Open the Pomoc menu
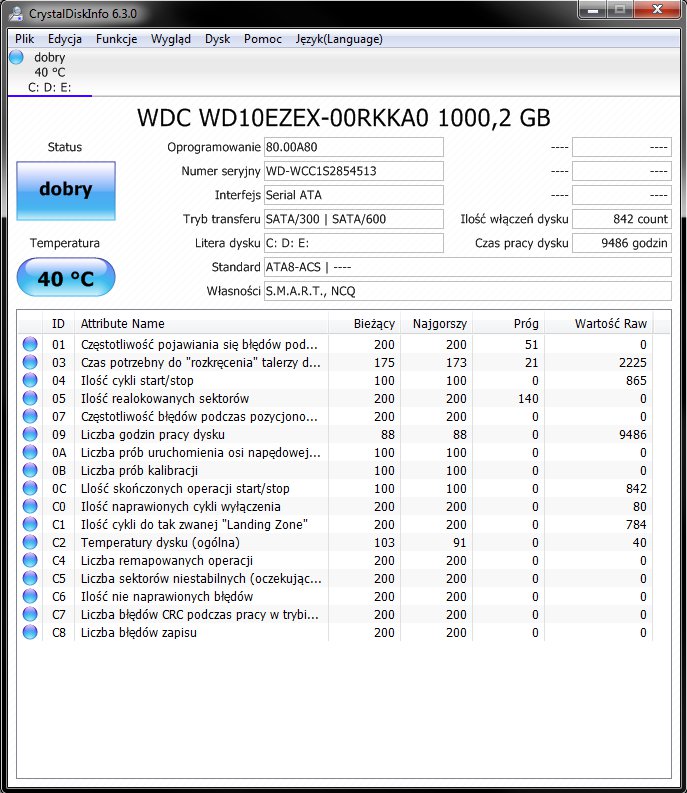 [x=263, y=39]
